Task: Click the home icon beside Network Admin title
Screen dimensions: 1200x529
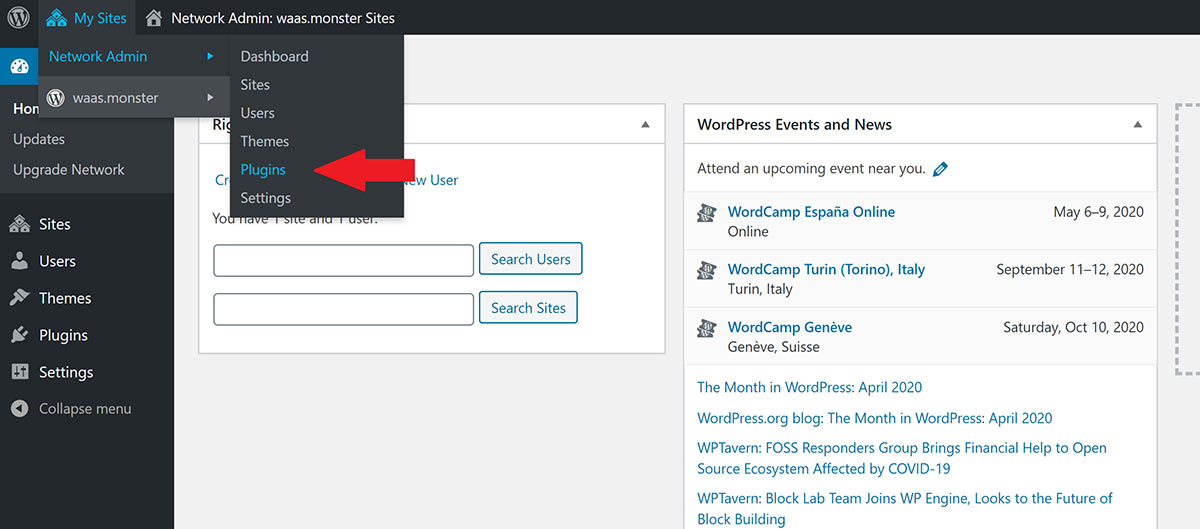Action: tap(153, 18)
